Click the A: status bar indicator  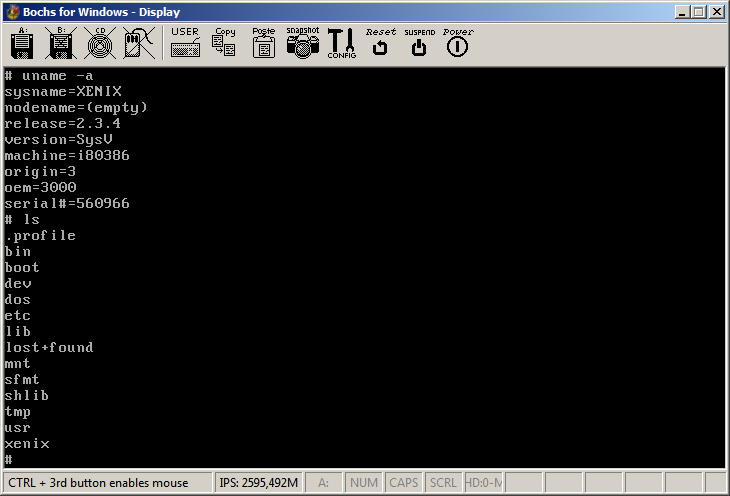pos(324,482)
